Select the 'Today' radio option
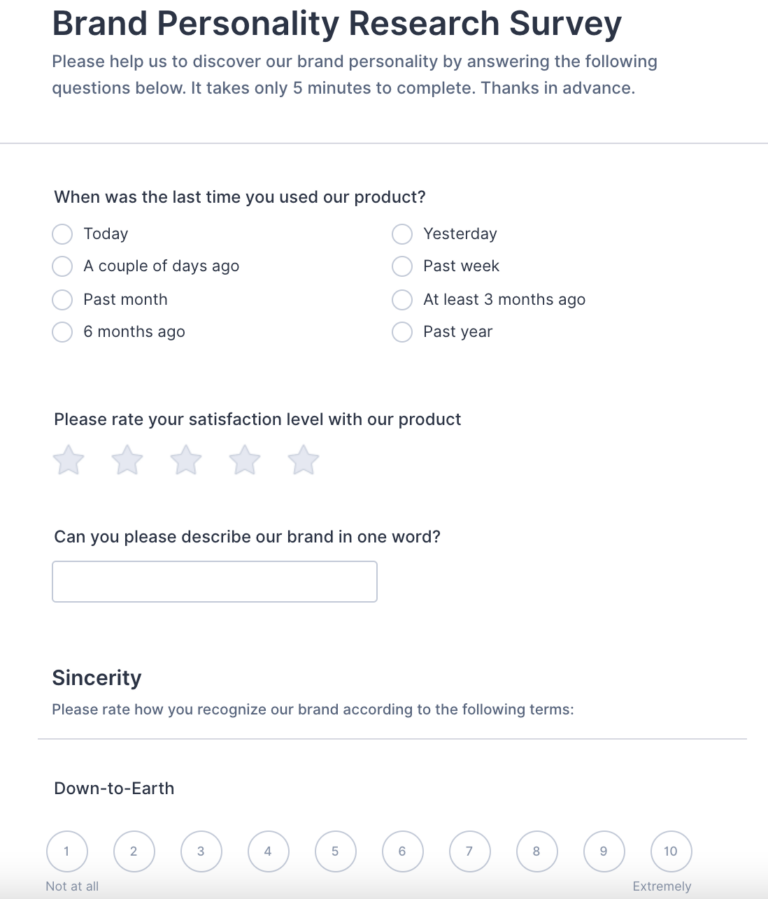768x899 pixels. tap(62, 234)
